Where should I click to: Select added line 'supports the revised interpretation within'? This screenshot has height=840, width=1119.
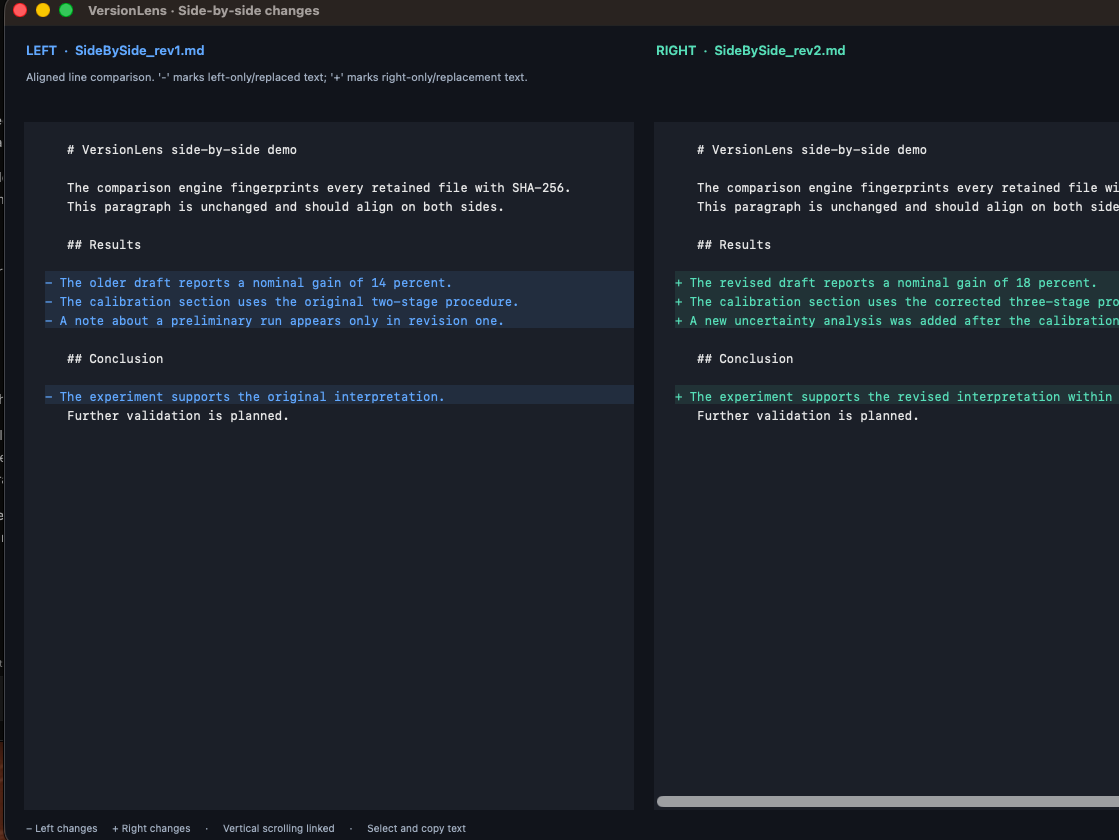tap(896, 397)
